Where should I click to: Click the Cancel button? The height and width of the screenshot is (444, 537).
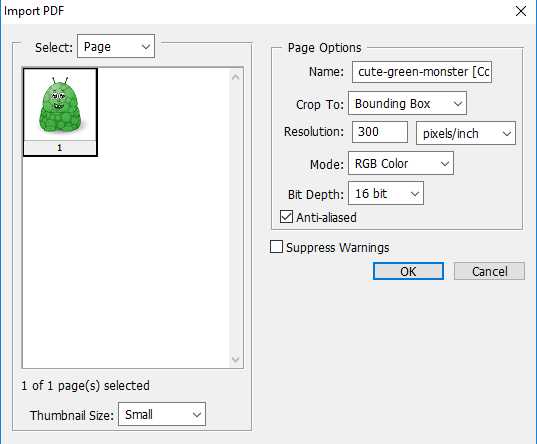click(x=489, y=271)
